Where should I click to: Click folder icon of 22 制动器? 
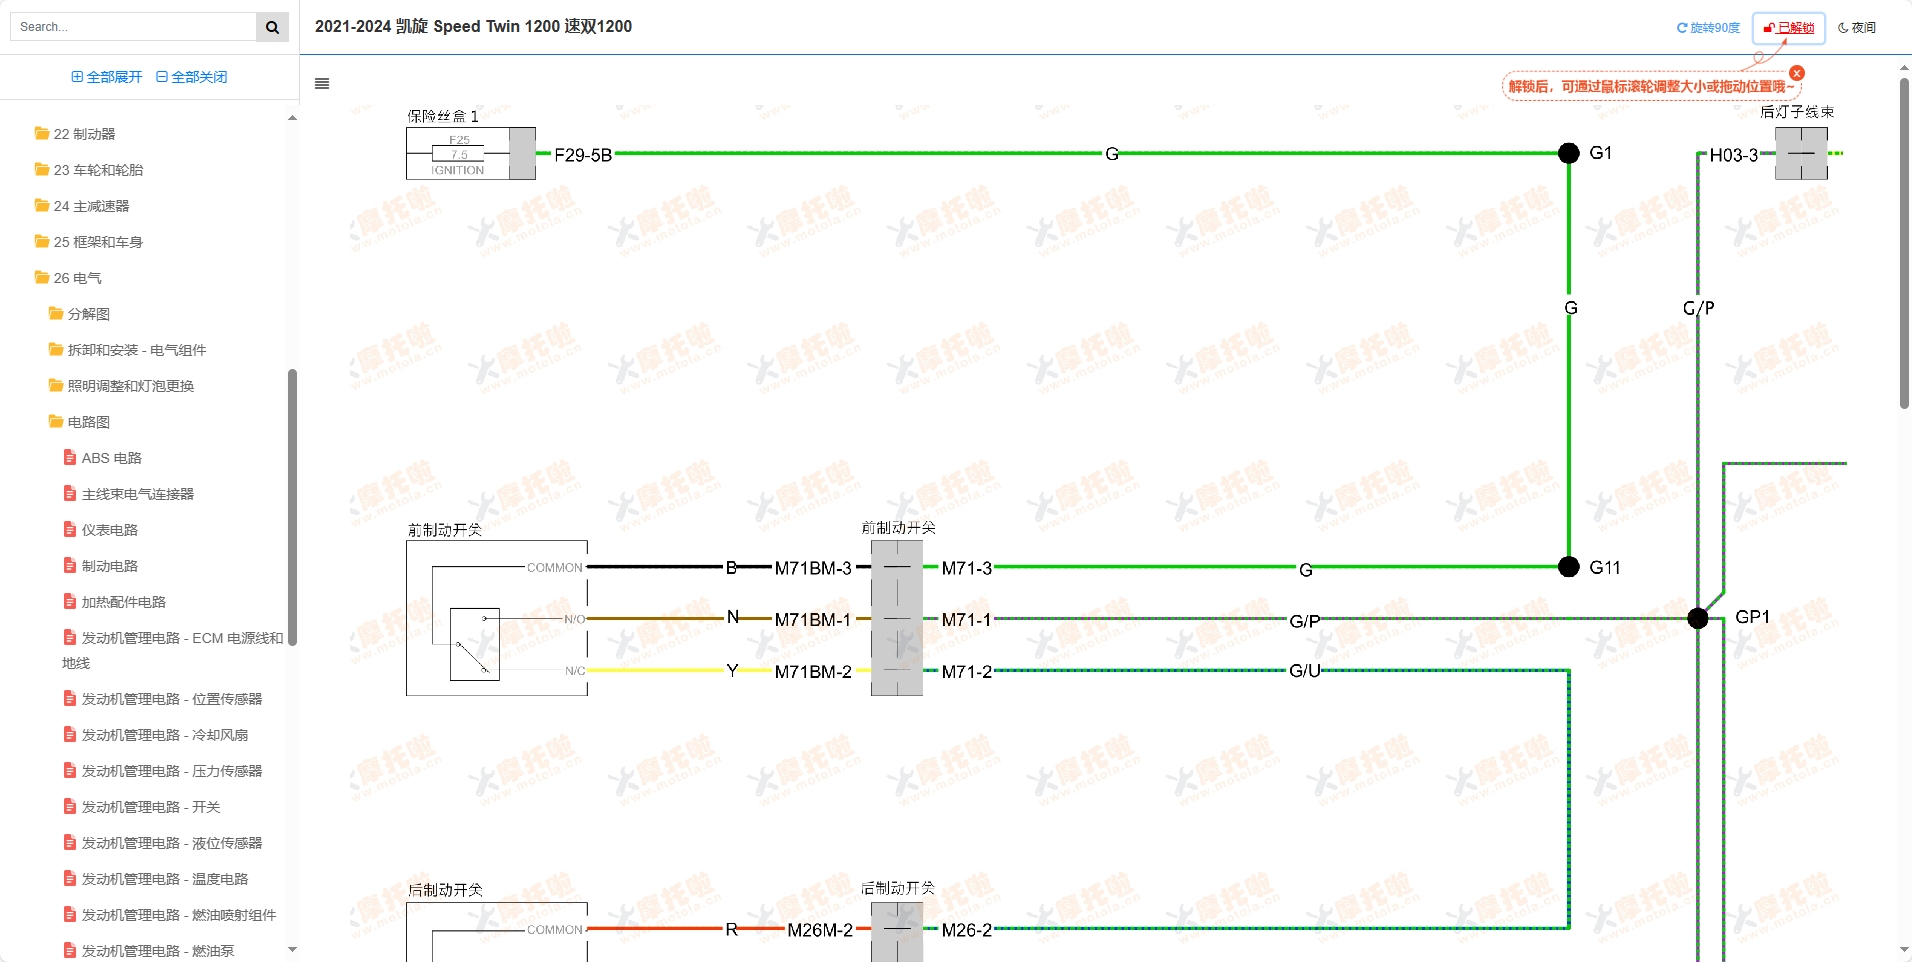point(42,133)
